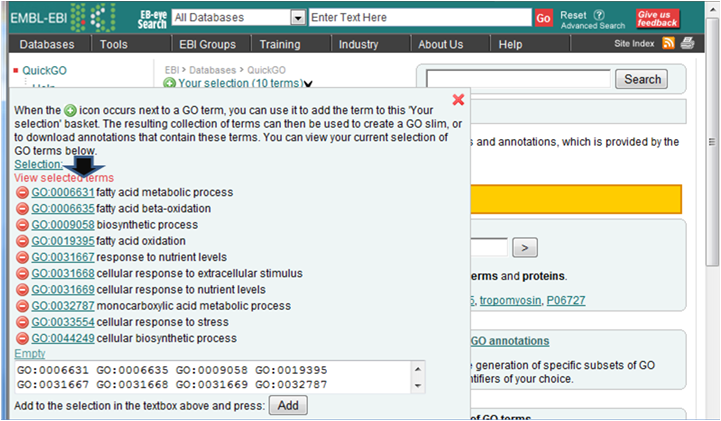The image size is (721, 421).
Task: Open the Site Index link
Action: coord(634,43)
